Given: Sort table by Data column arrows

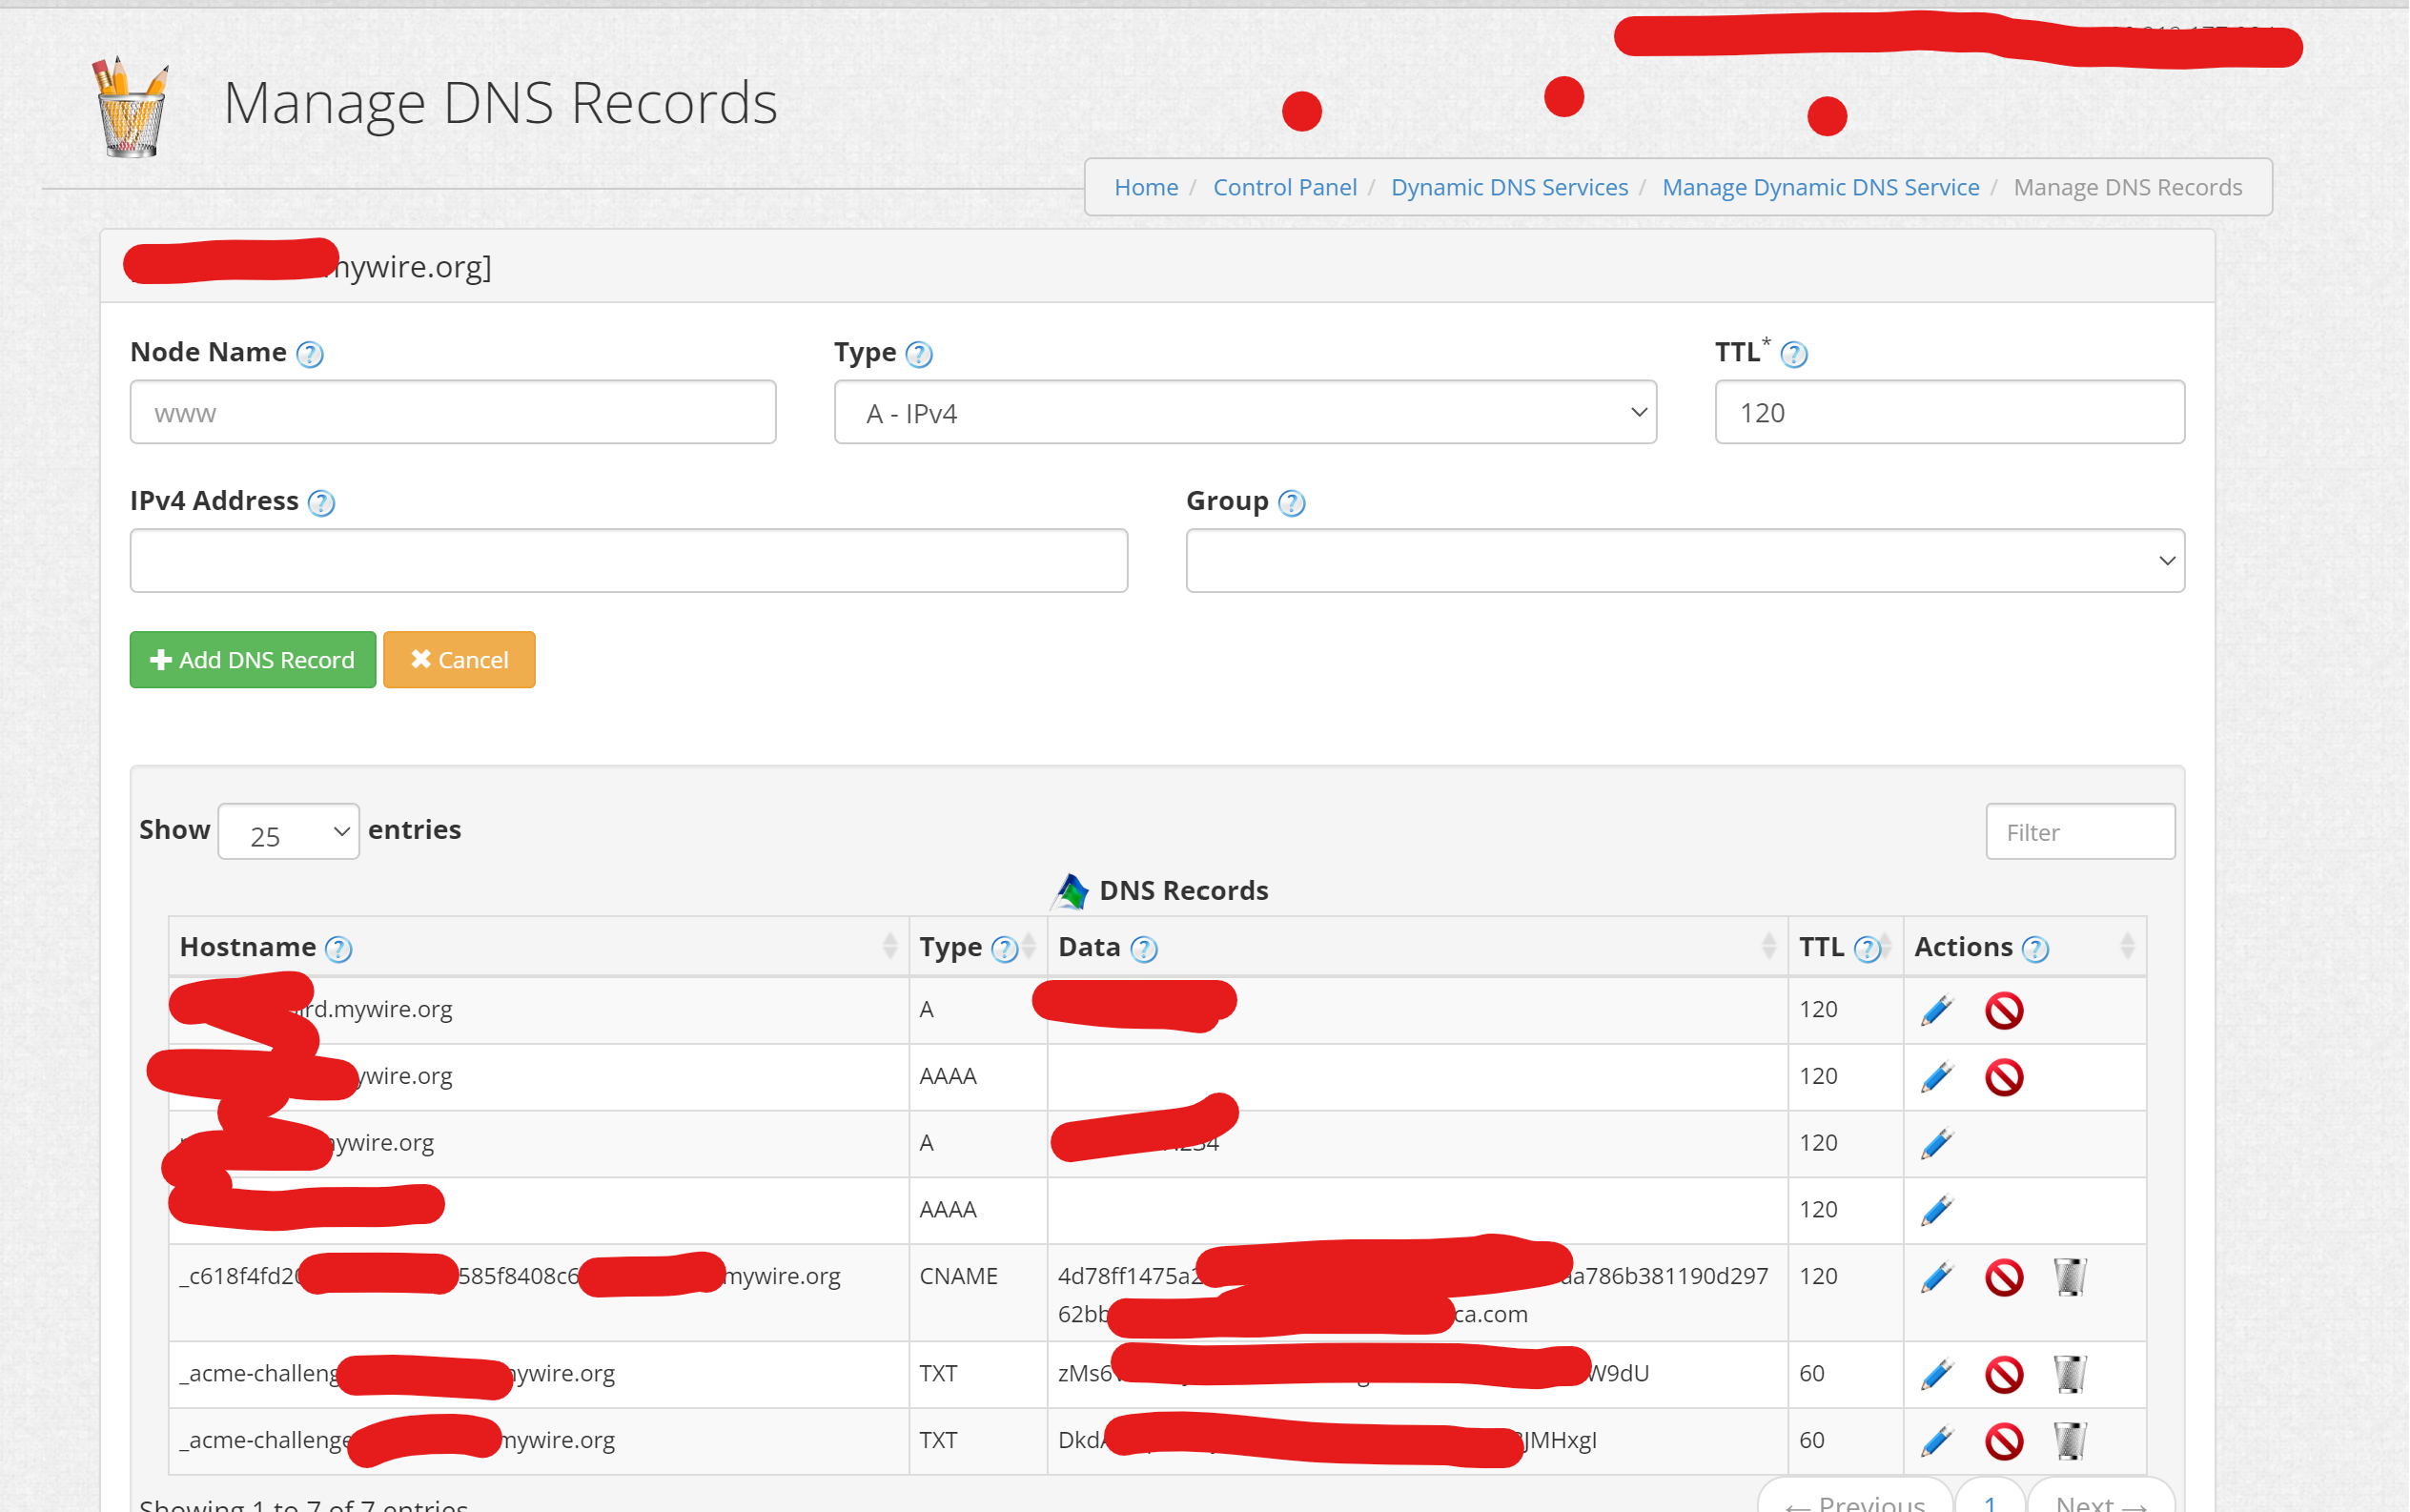Looking at the screenshot, I should pos(1768,946).
